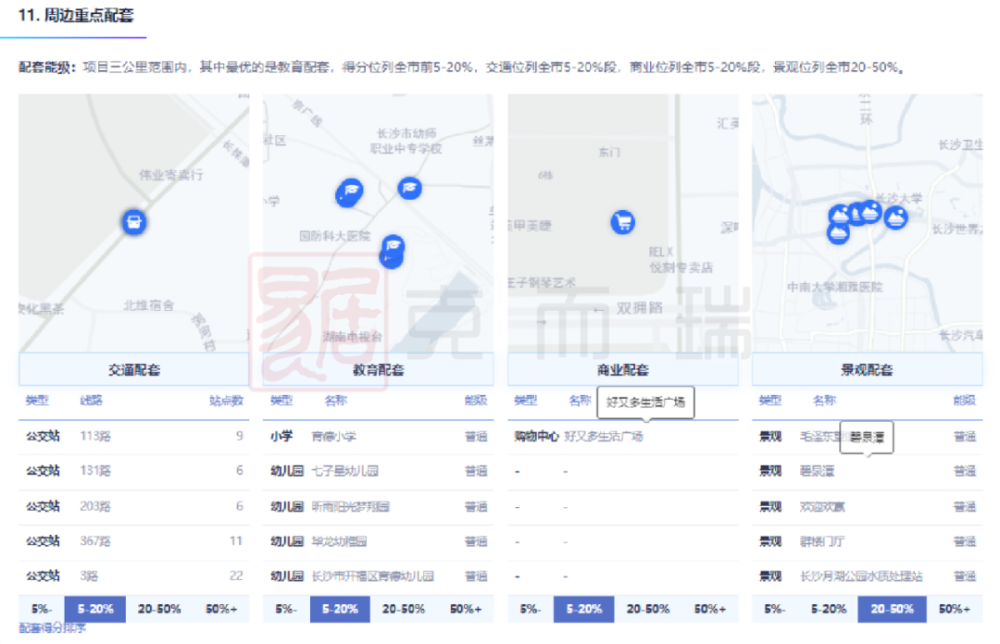Select the 20-50% segment under education table
This screenshot has height=644, width=1000.
coord(405,609)
